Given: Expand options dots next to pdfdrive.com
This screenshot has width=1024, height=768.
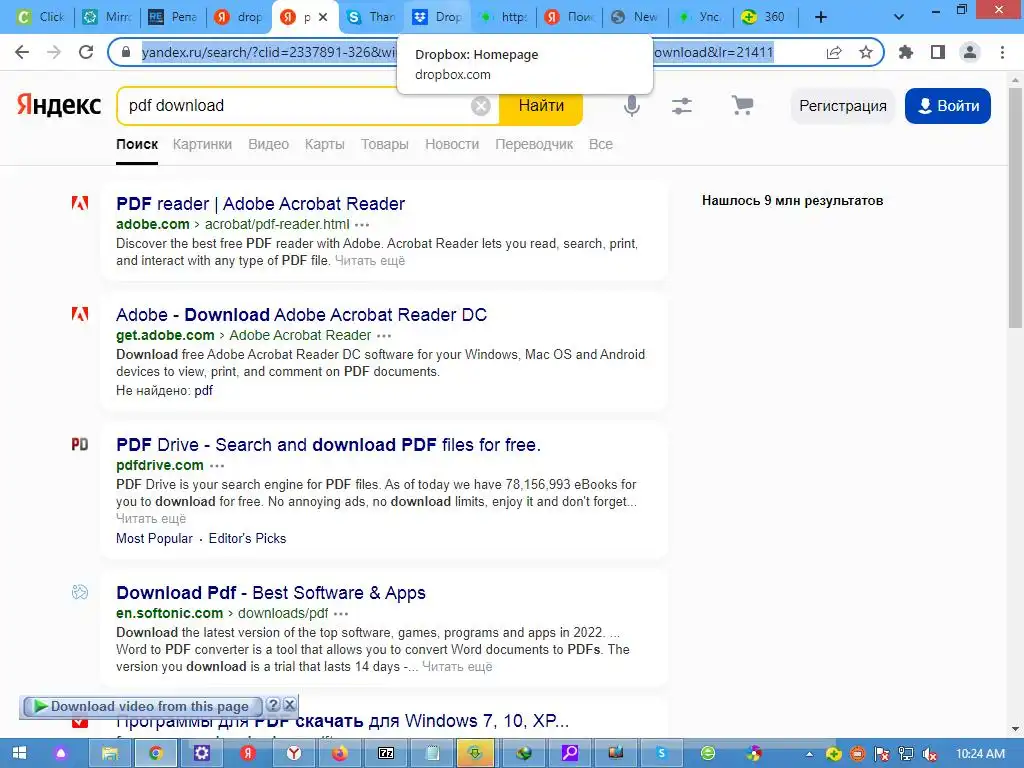Looking at the screenshot, I should 217,466.
